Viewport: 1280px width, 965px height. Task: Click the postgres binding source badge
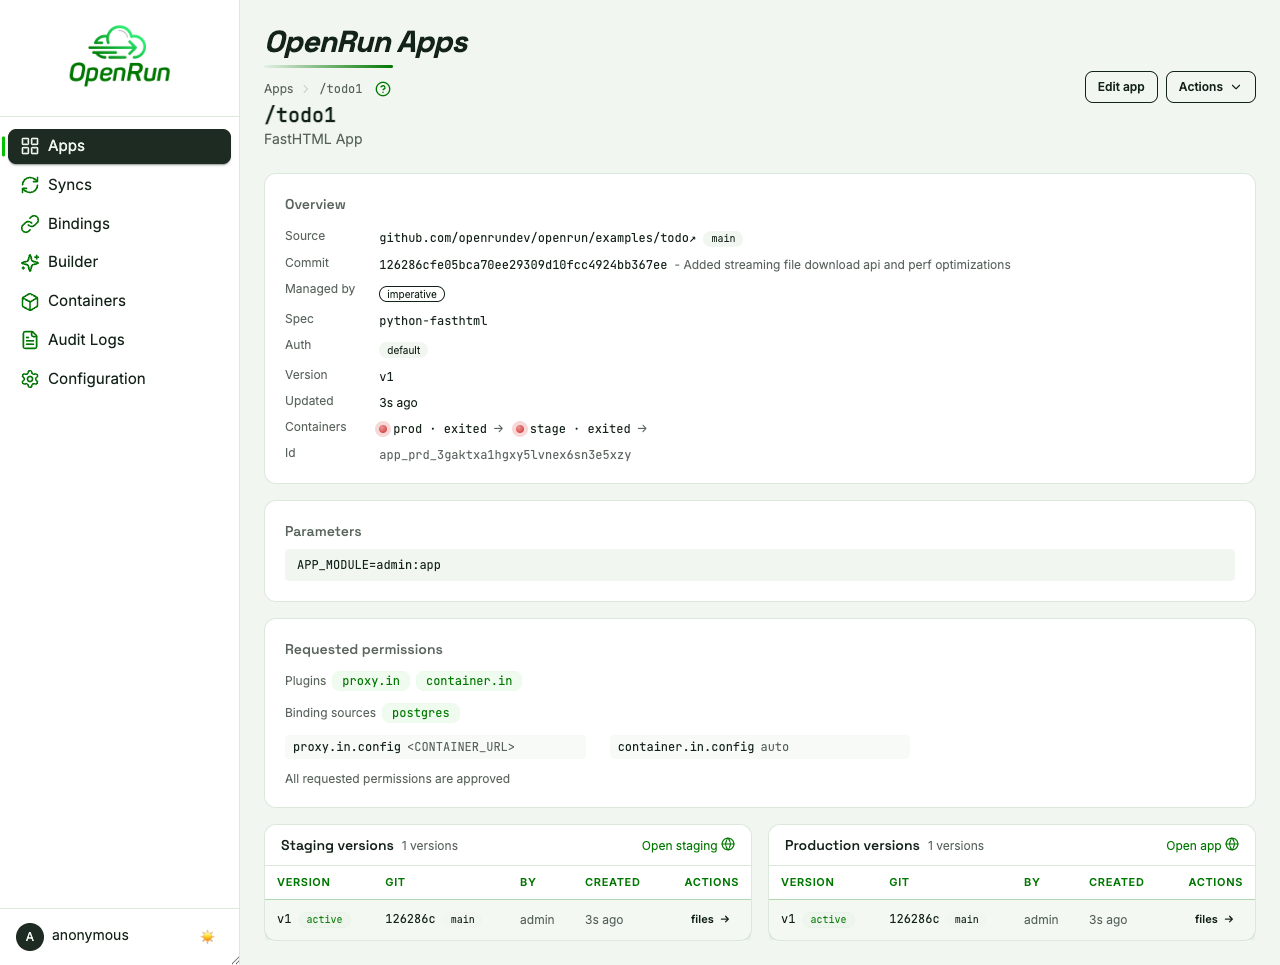(x=421, y=713)
